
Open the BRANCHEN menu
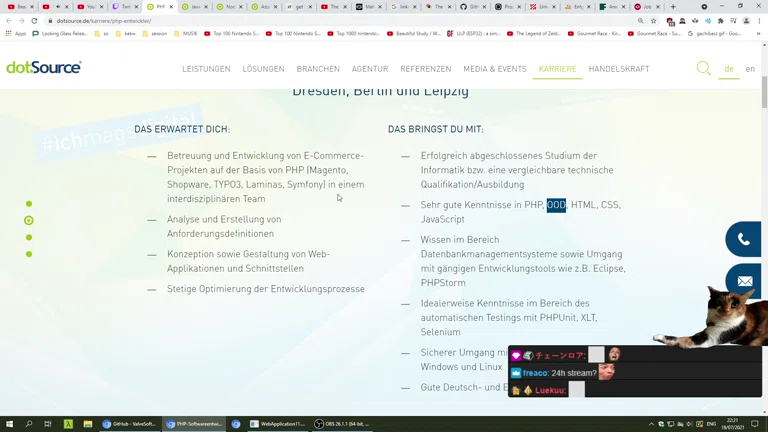318,69
